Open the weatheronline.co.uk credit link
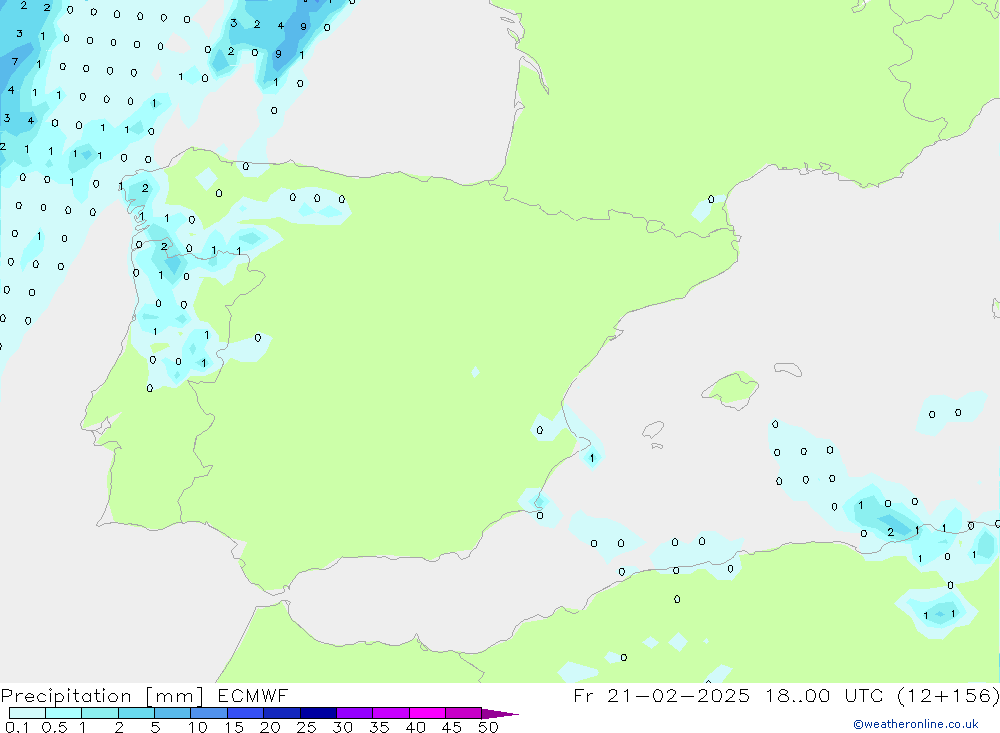 (916, 724)
